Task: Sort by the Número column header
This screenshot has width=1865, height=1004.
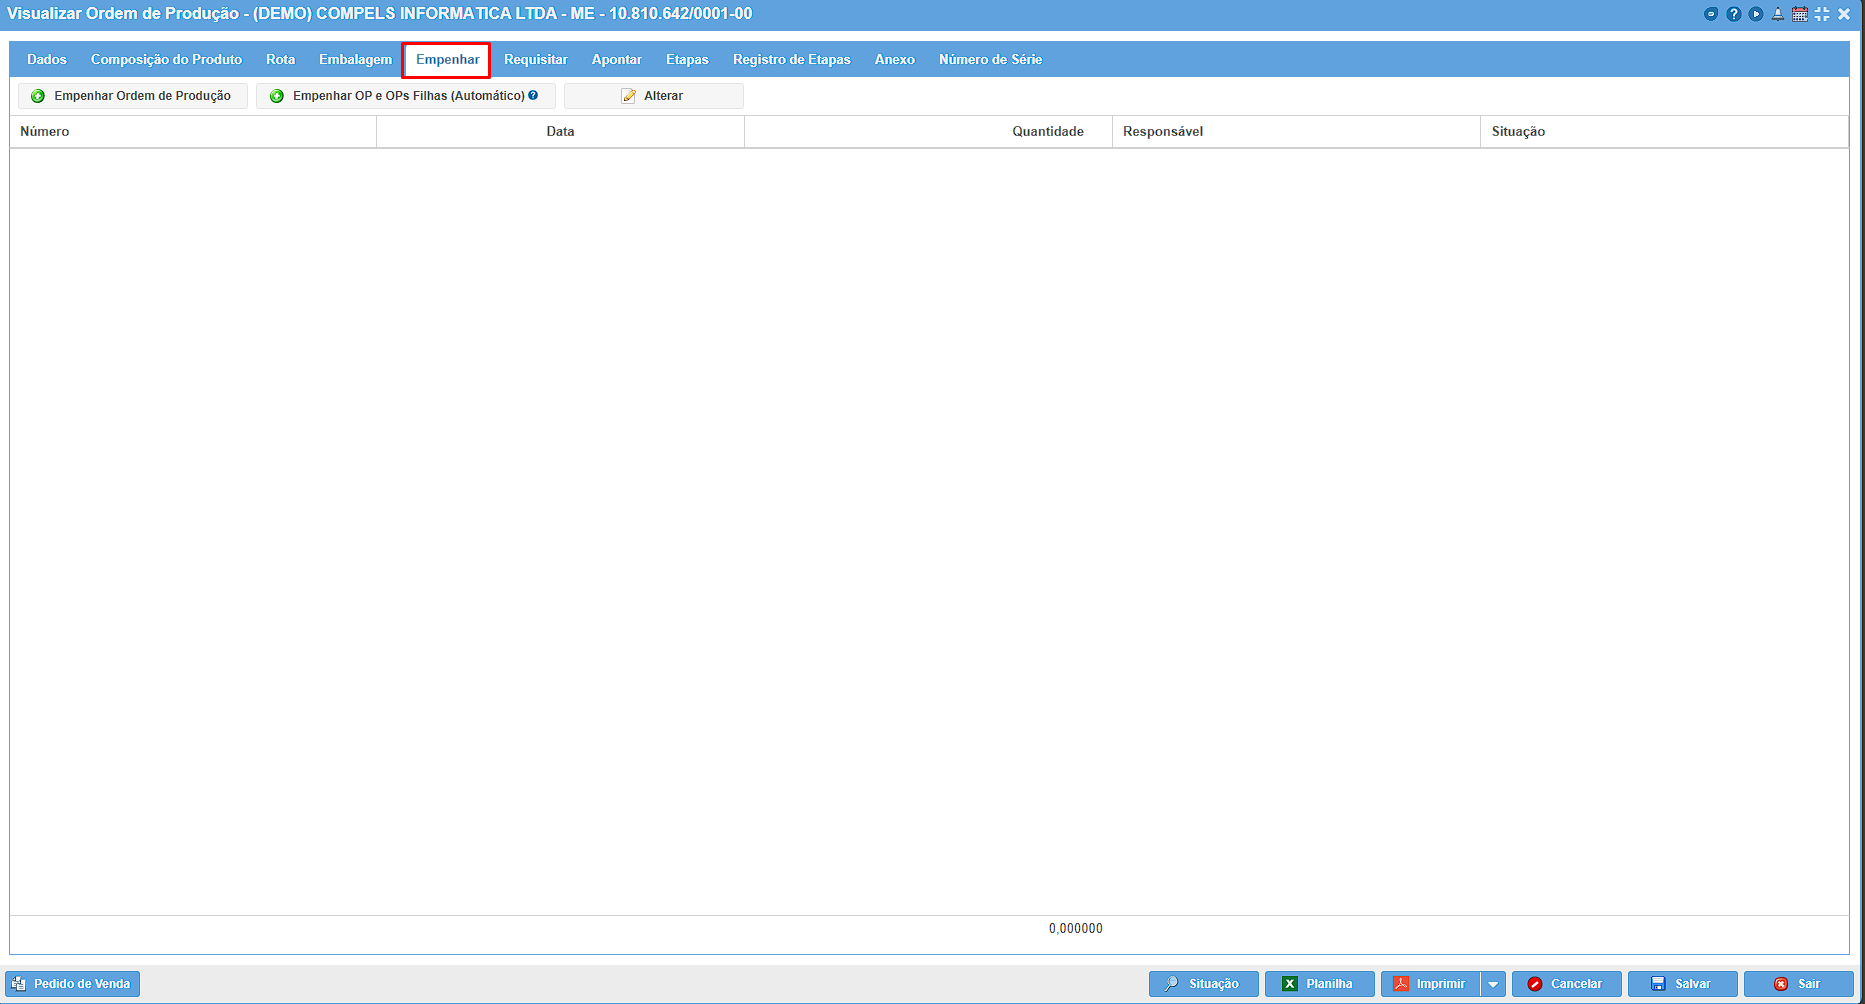Action: (193, 132)
